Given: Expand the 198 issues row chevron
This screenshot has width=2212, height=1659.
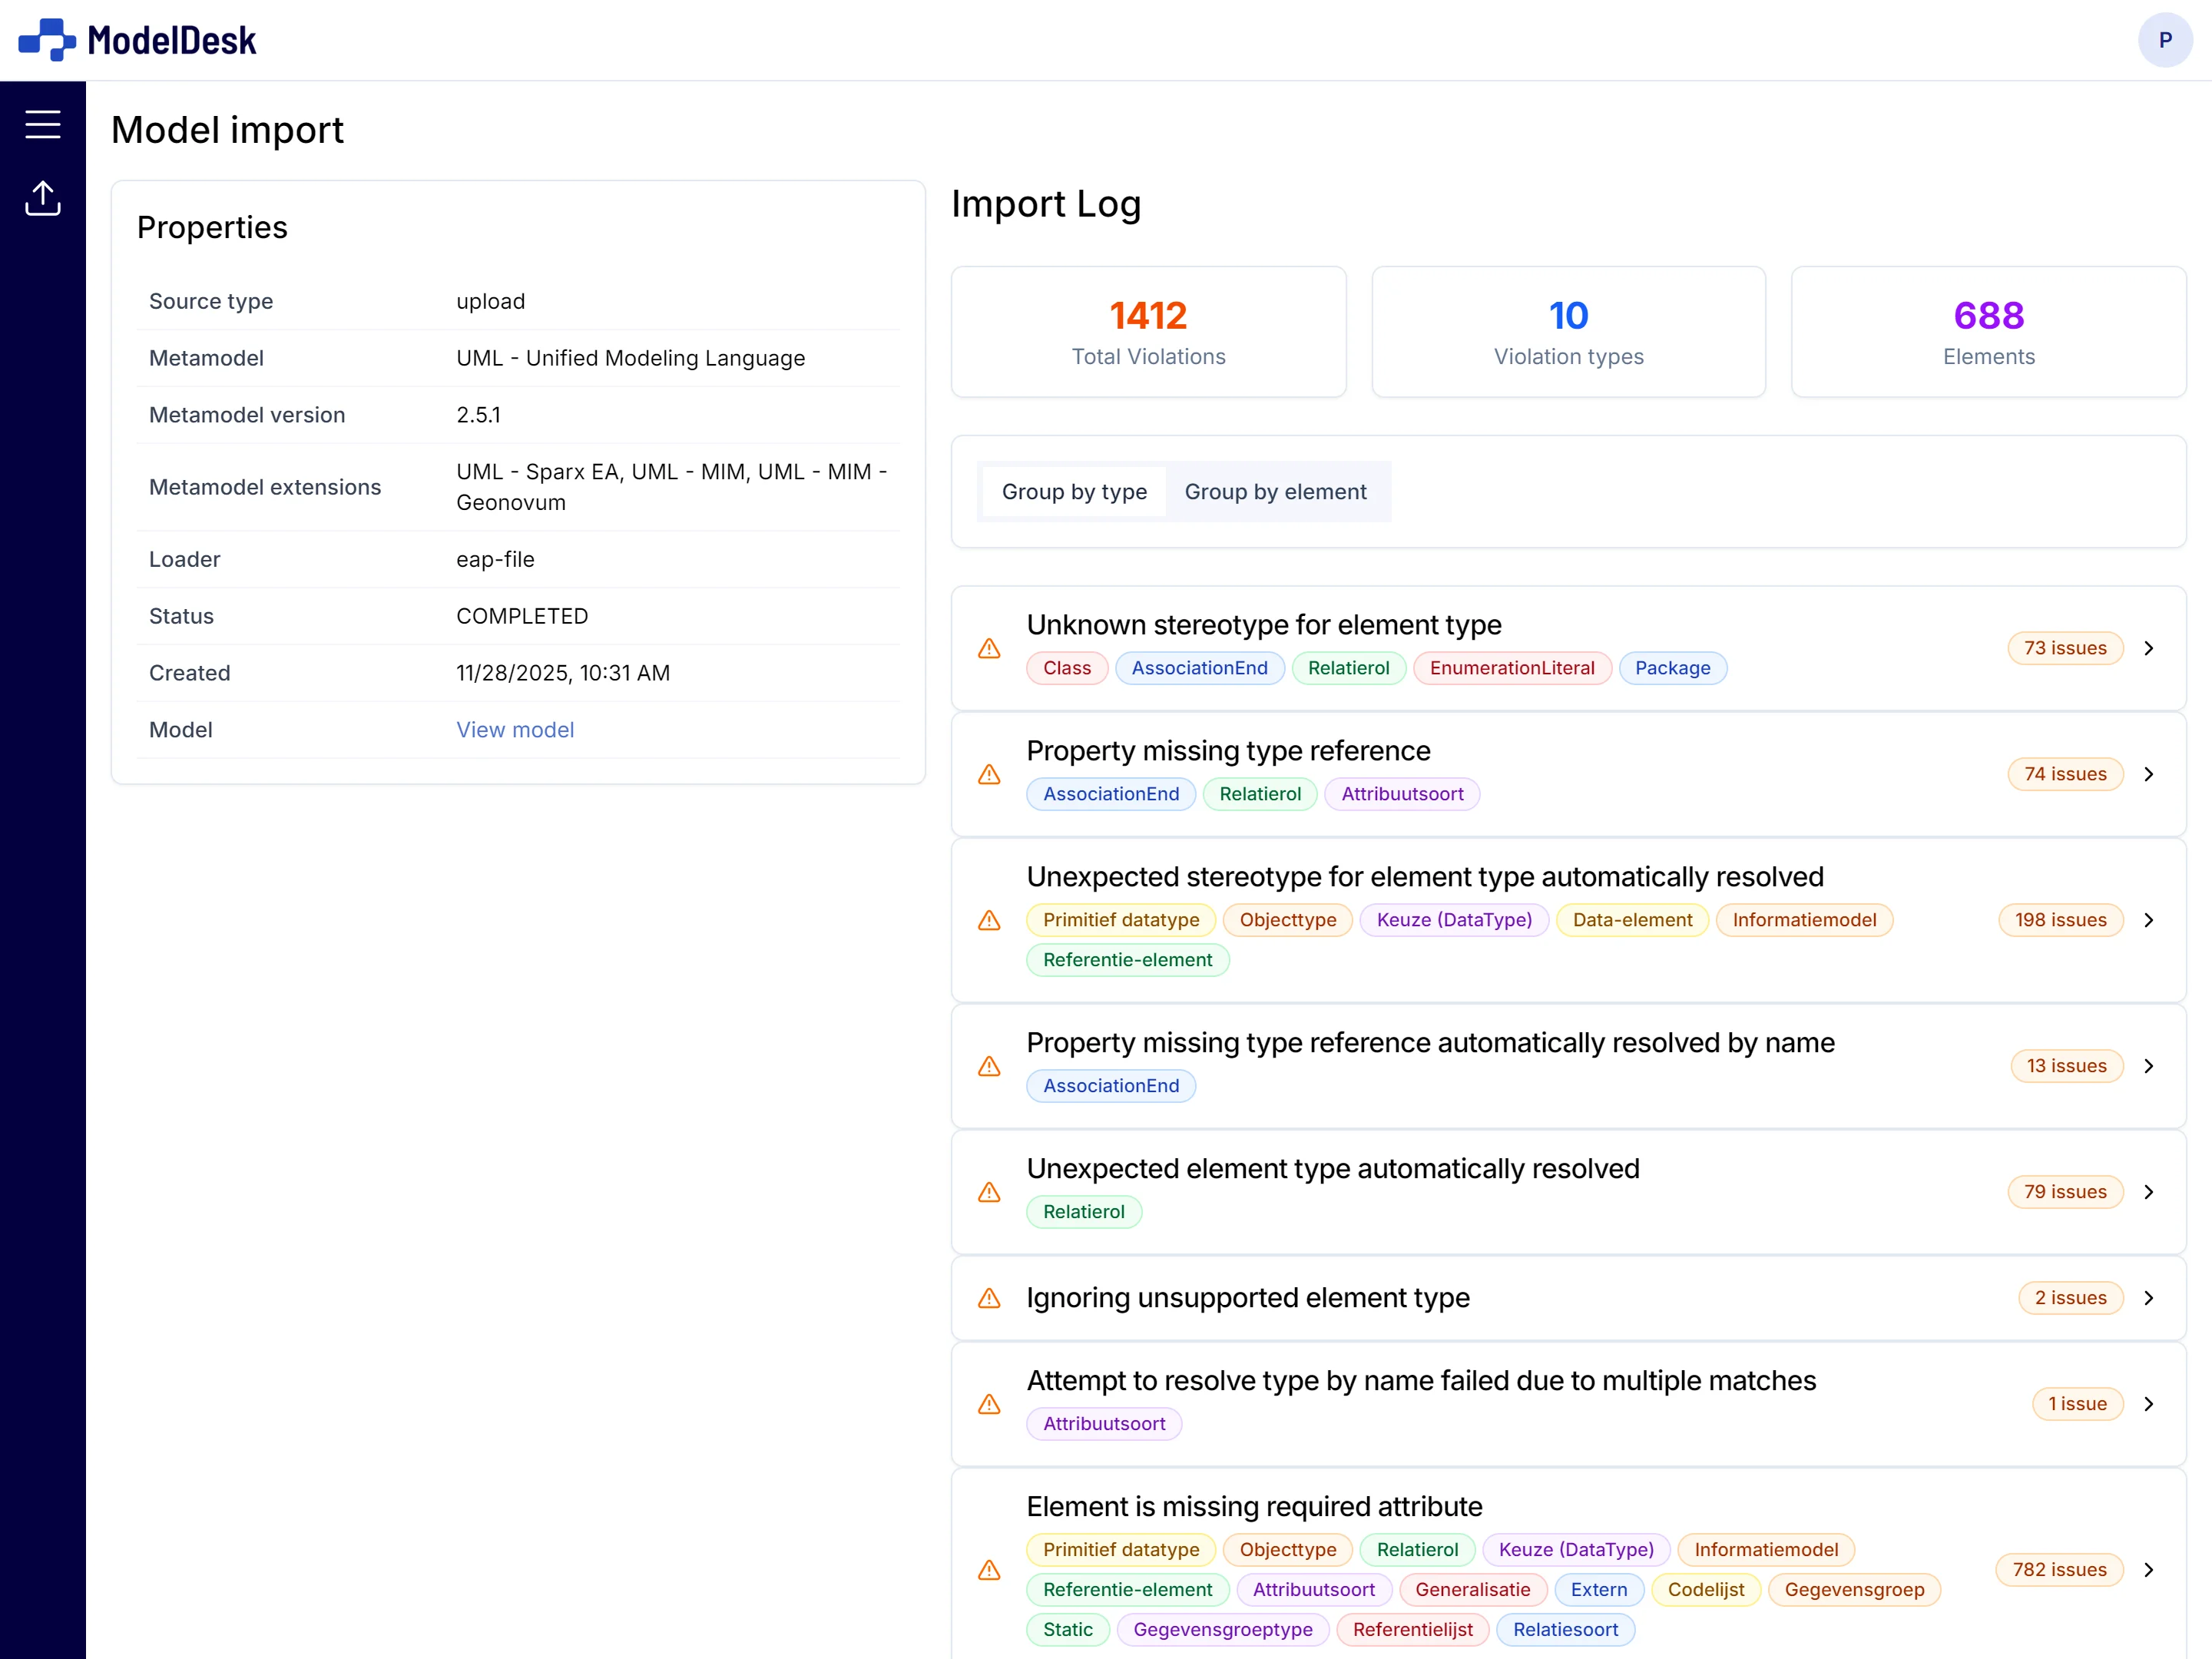Looking at the screenshot, I should (2149, 920).
